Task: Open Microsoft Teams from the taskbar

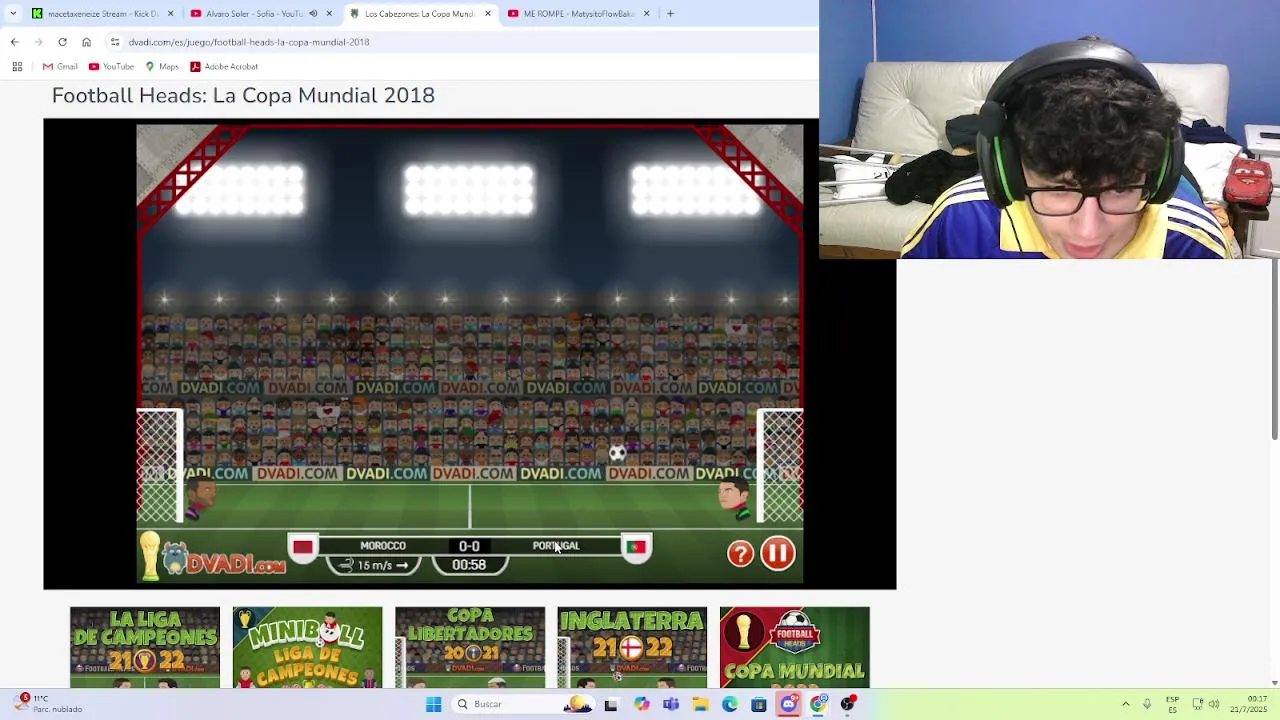Action: click(671, 704)
